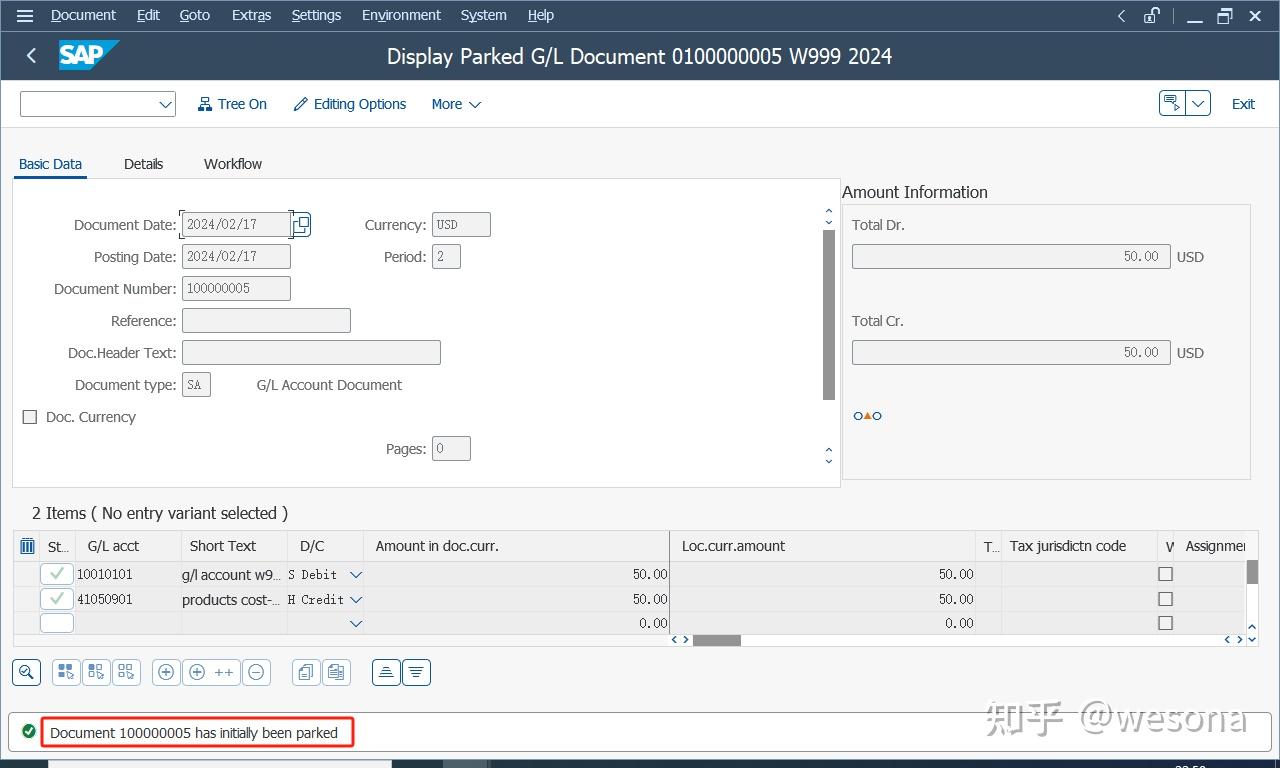The width and height of the screenshot is (1280, 768).
Task: Open the Document menu
Action: [83, 16]
